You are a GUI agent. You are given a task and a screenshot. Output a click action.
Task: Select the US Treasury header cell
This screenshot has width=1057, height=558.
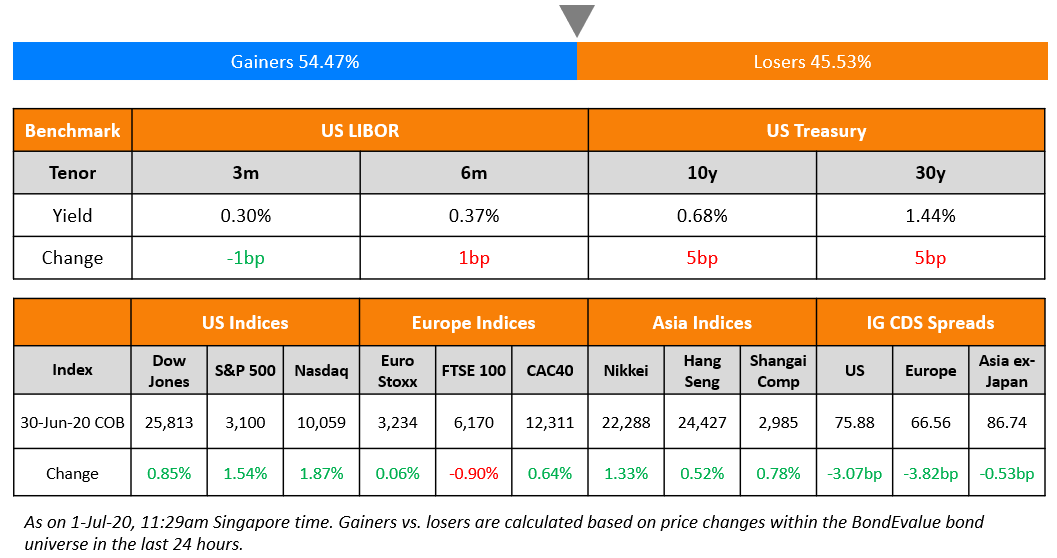(816, 130)
